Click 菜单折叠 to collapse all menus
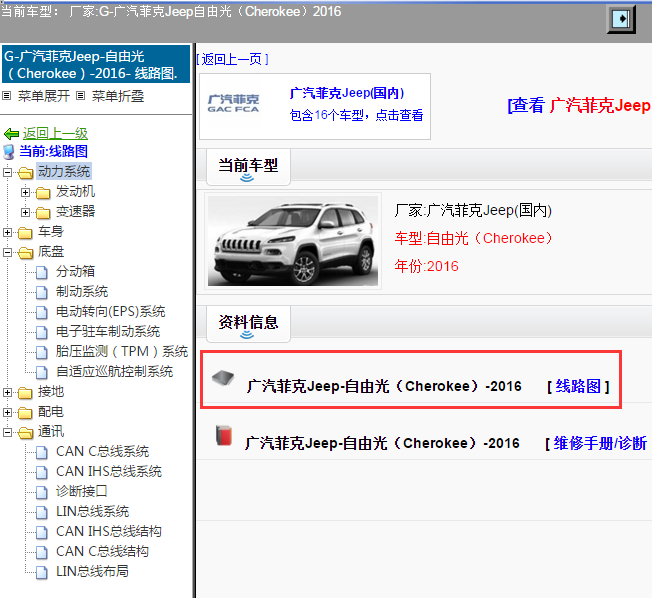The image size is (652, 598). pos(118,96)
